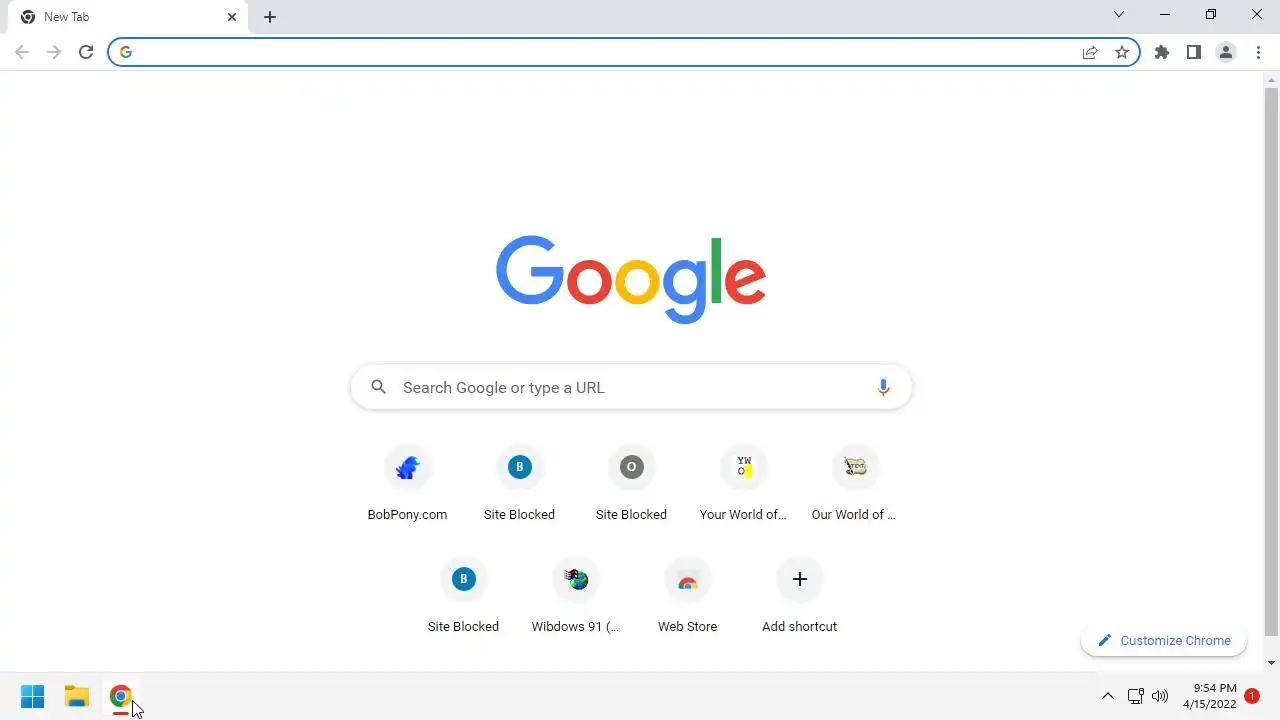Expand the tab search chevron
This screenshot has width=1280, height=720.
1119,14
